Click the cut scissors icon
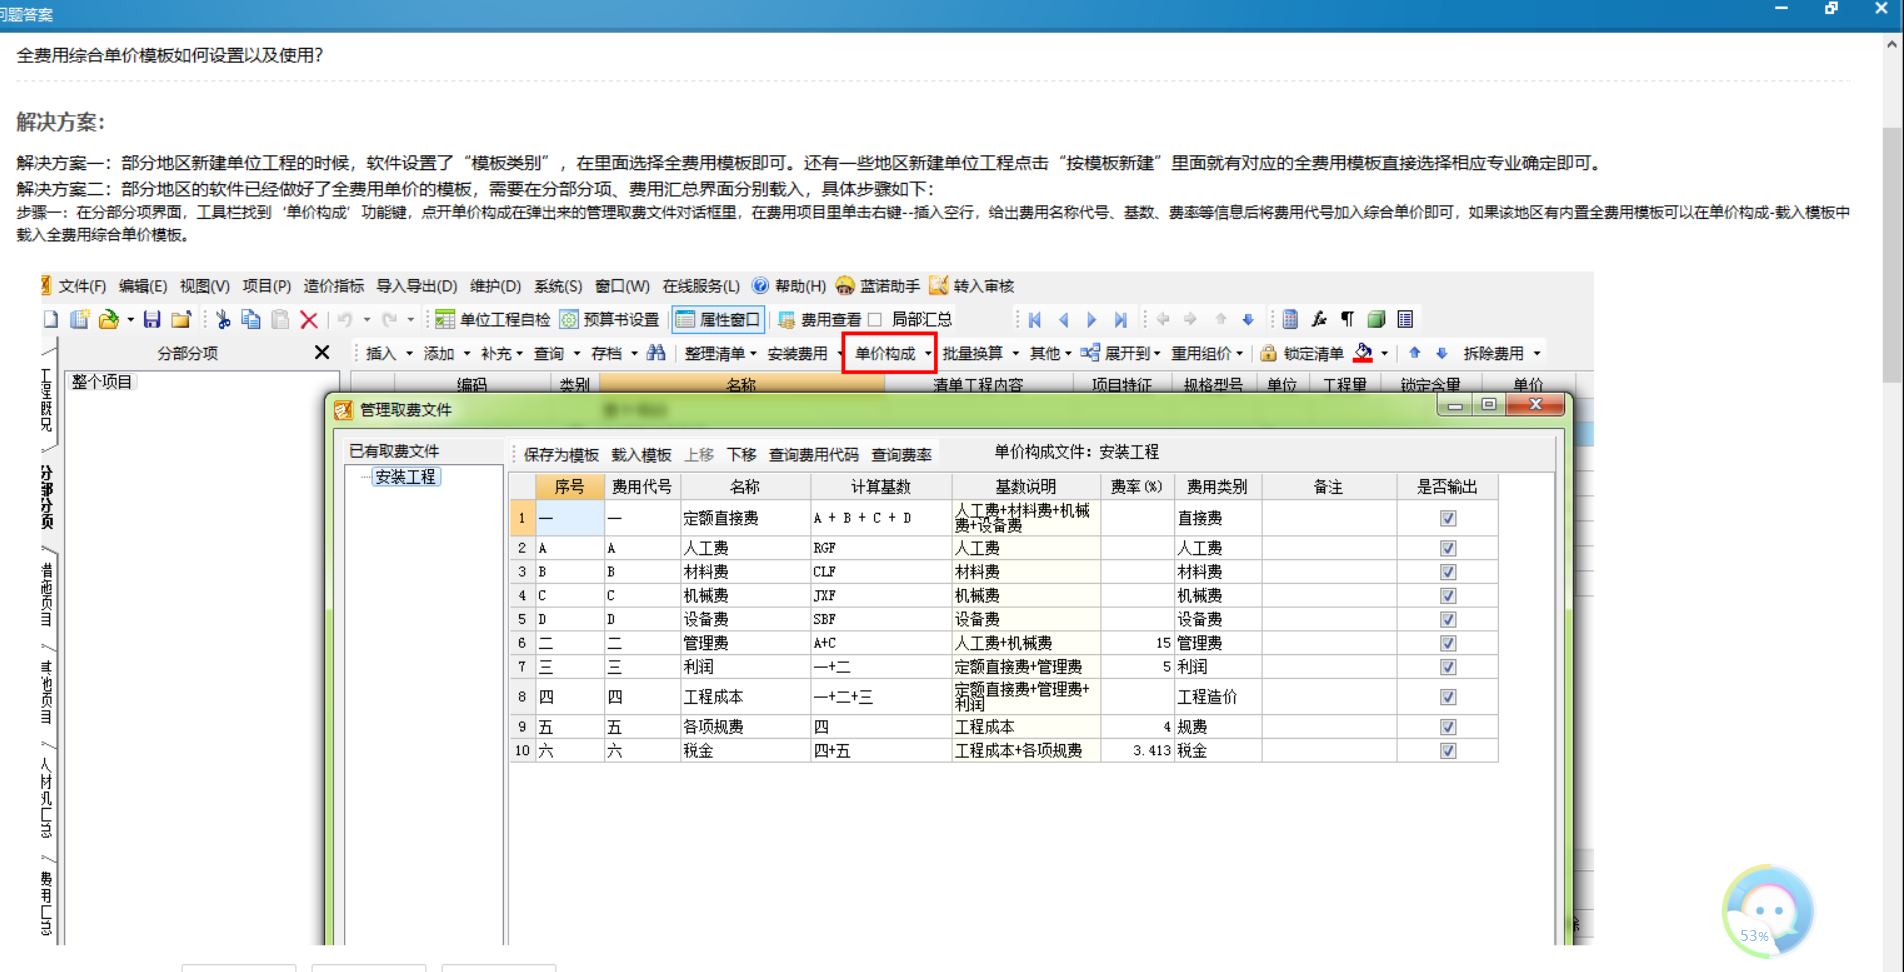 click(223, 319)
